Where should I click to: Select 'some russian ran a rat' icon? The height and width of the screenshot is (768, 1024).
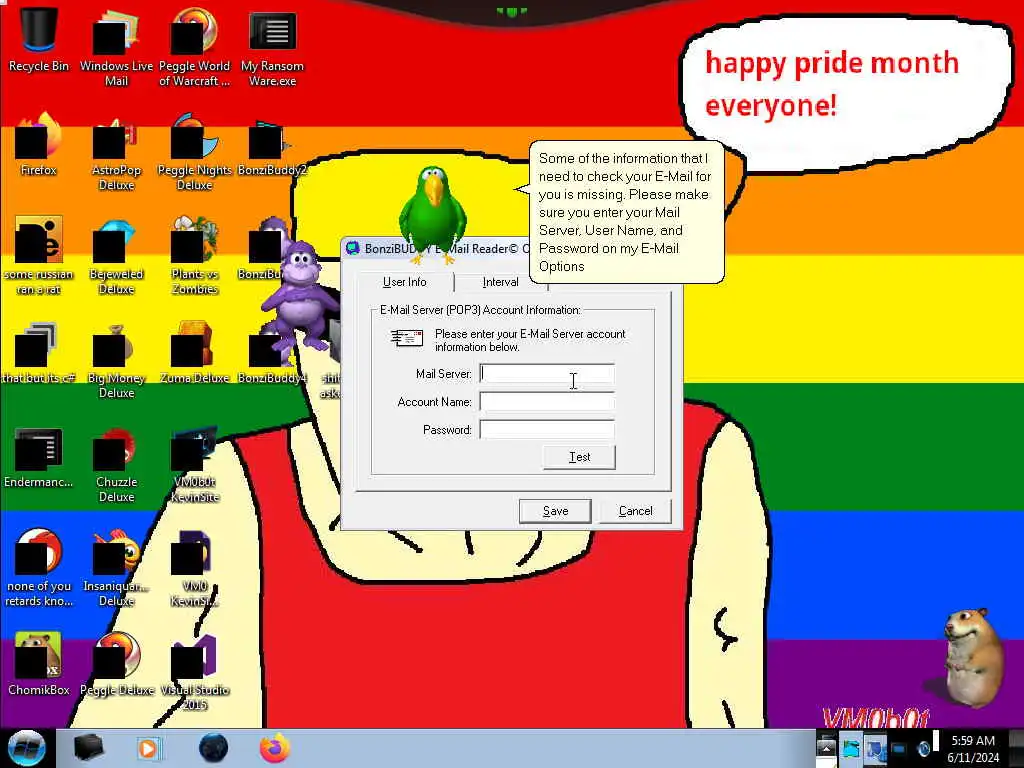click(39, 256)
